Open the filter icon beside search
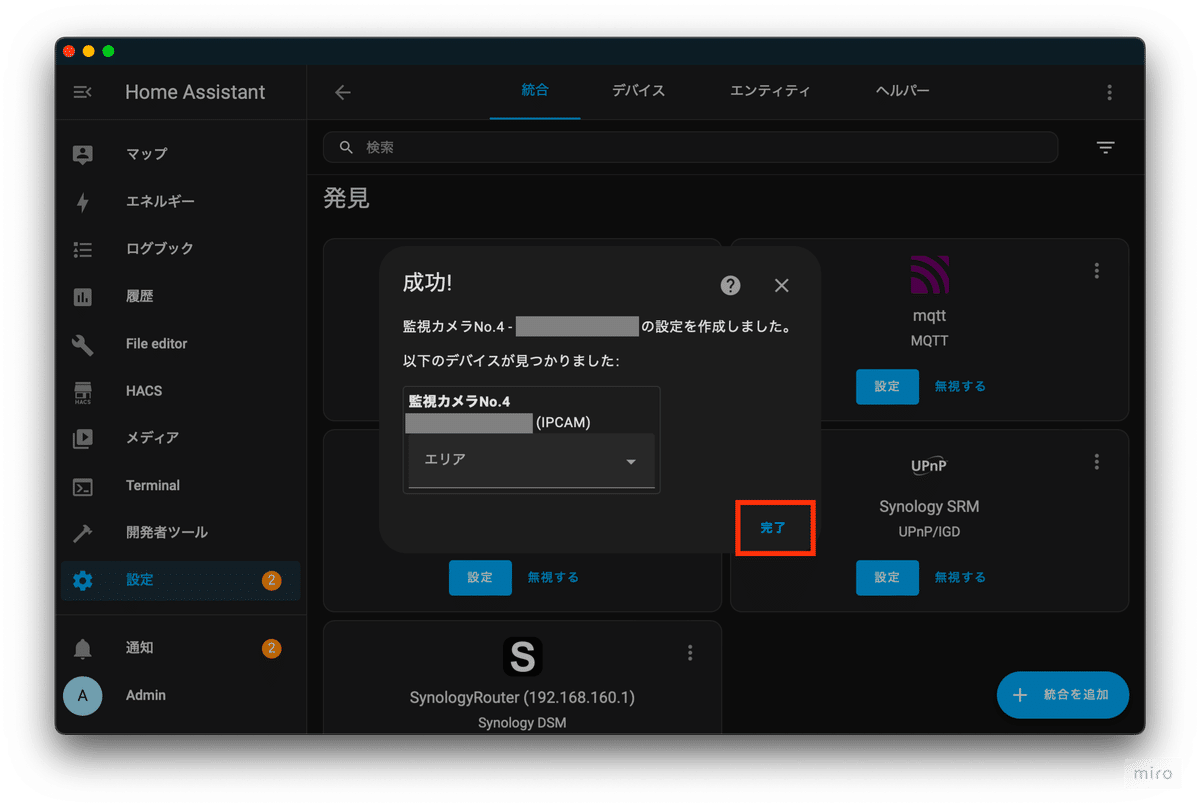The image size is (1200, 807). [x=1105, y=148]
